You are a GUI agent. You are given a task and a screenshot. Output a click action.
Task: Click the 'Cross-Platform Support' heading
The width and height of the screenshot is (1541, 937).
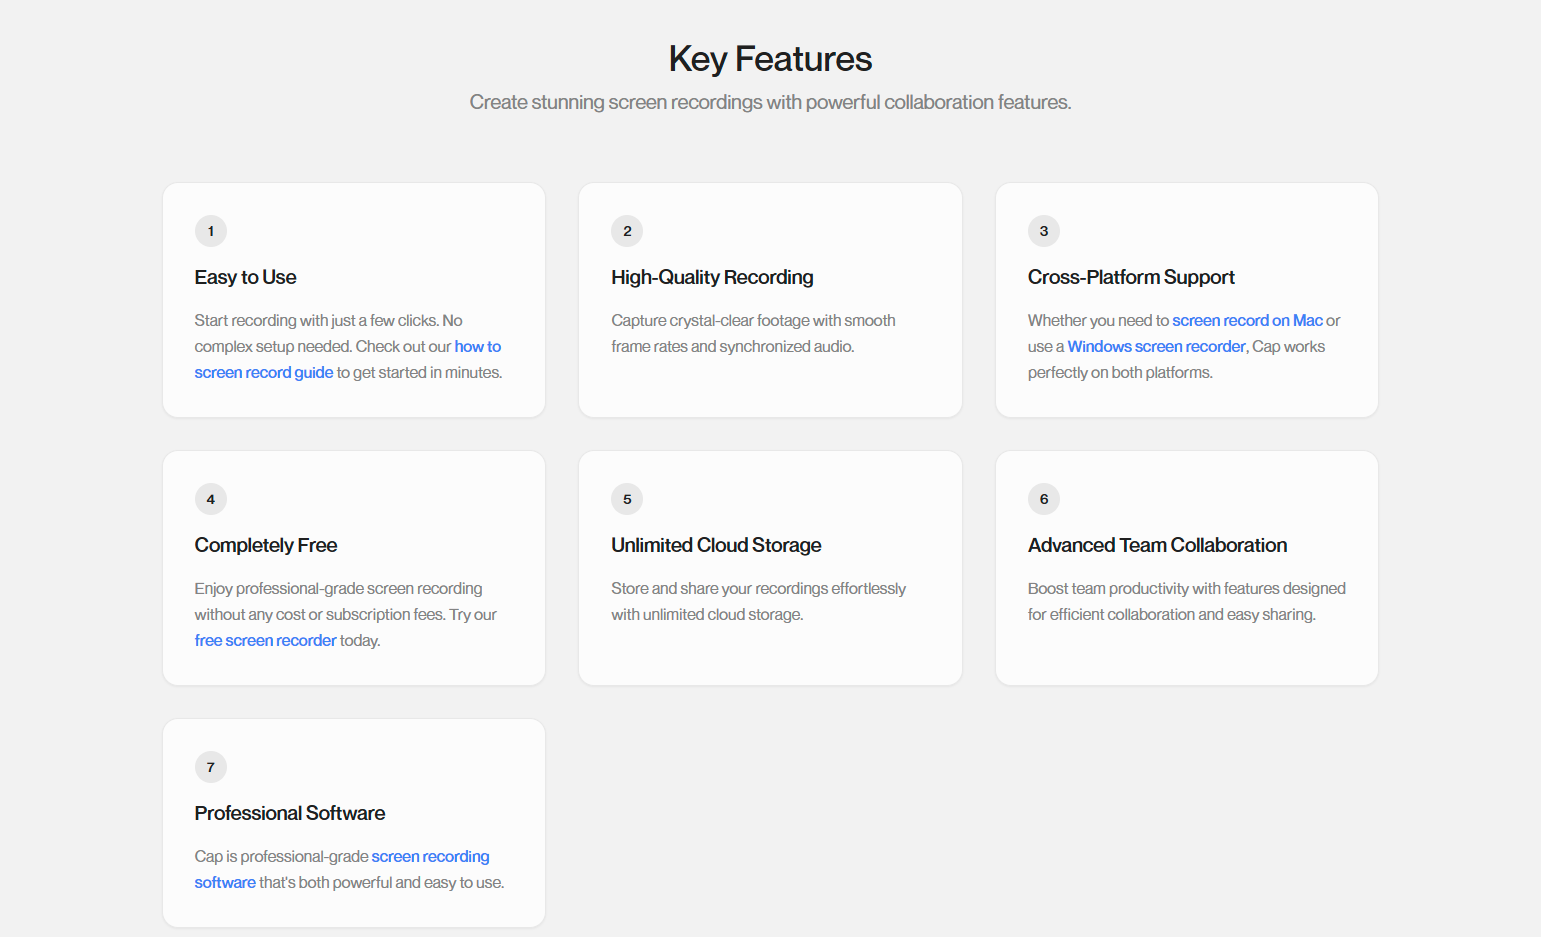1130,277
